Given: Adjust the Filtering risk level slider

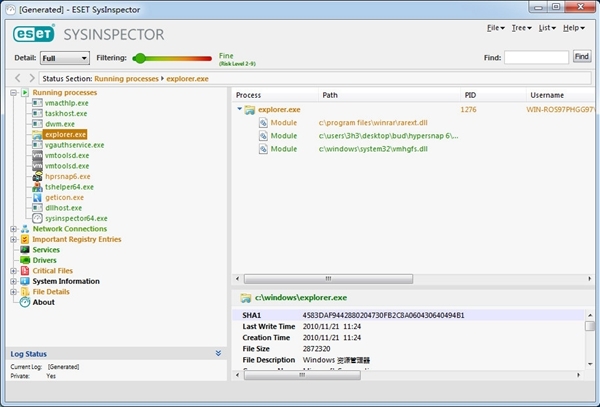Looking at the screenshot, I should (140, 58).
